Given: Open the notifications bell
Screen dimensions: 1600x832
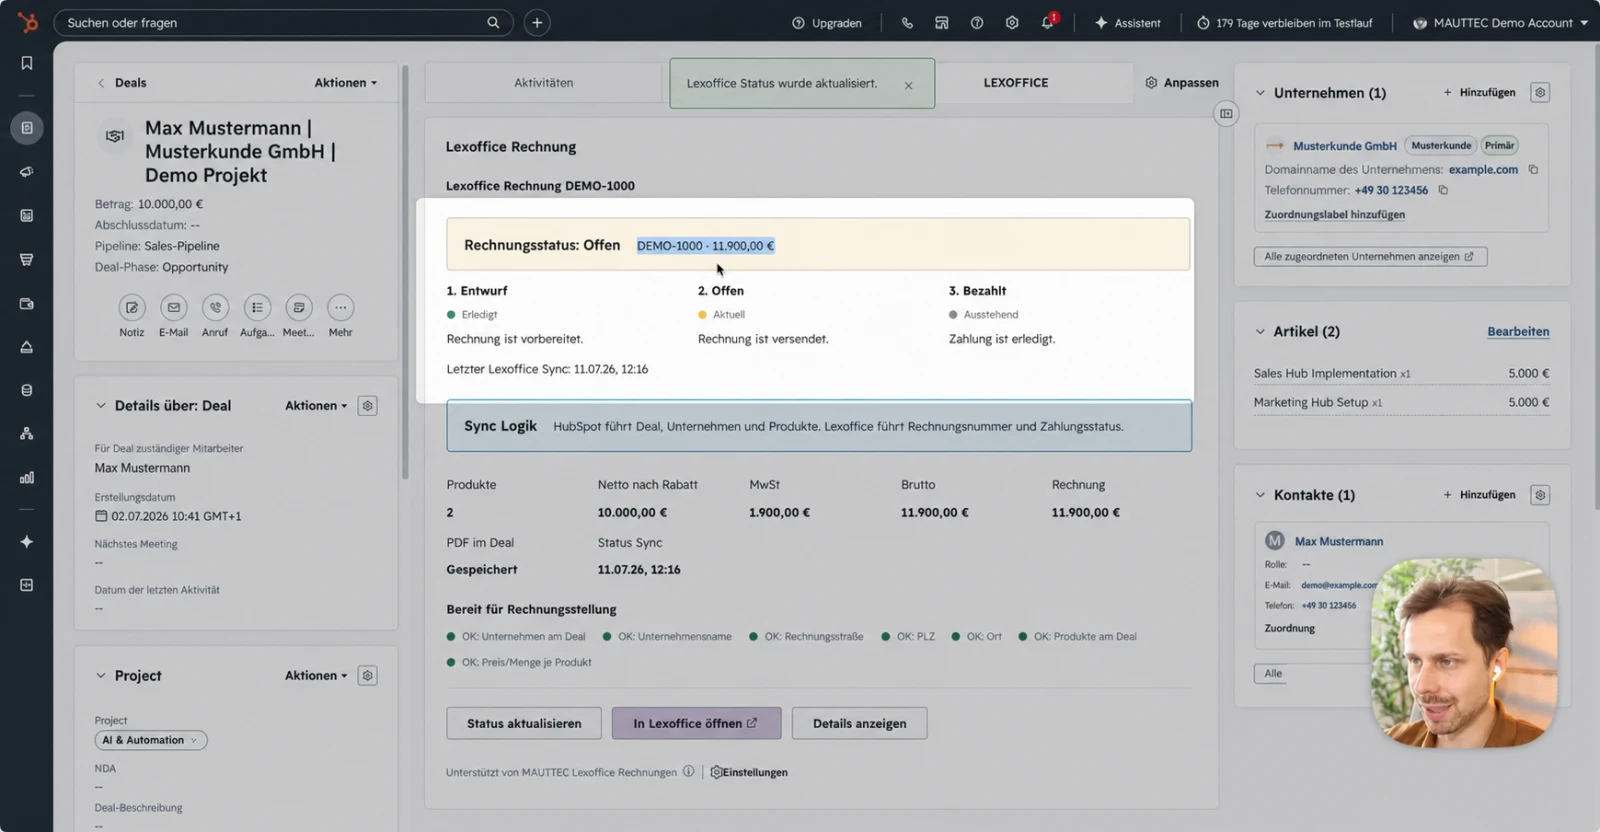Looking at the screenshot, I should pyautogui.click(x=1047, y=22).
